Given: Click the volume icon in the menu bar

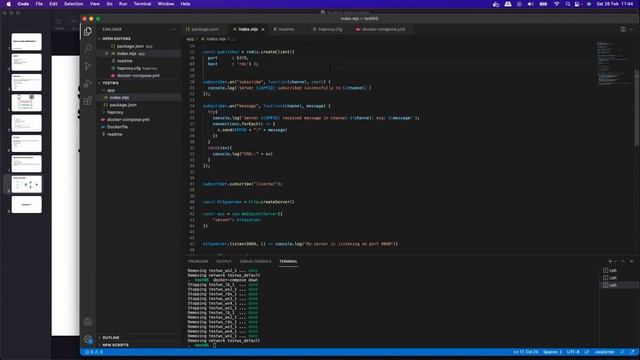Looking at the screenshot, I should click(530, 4).
